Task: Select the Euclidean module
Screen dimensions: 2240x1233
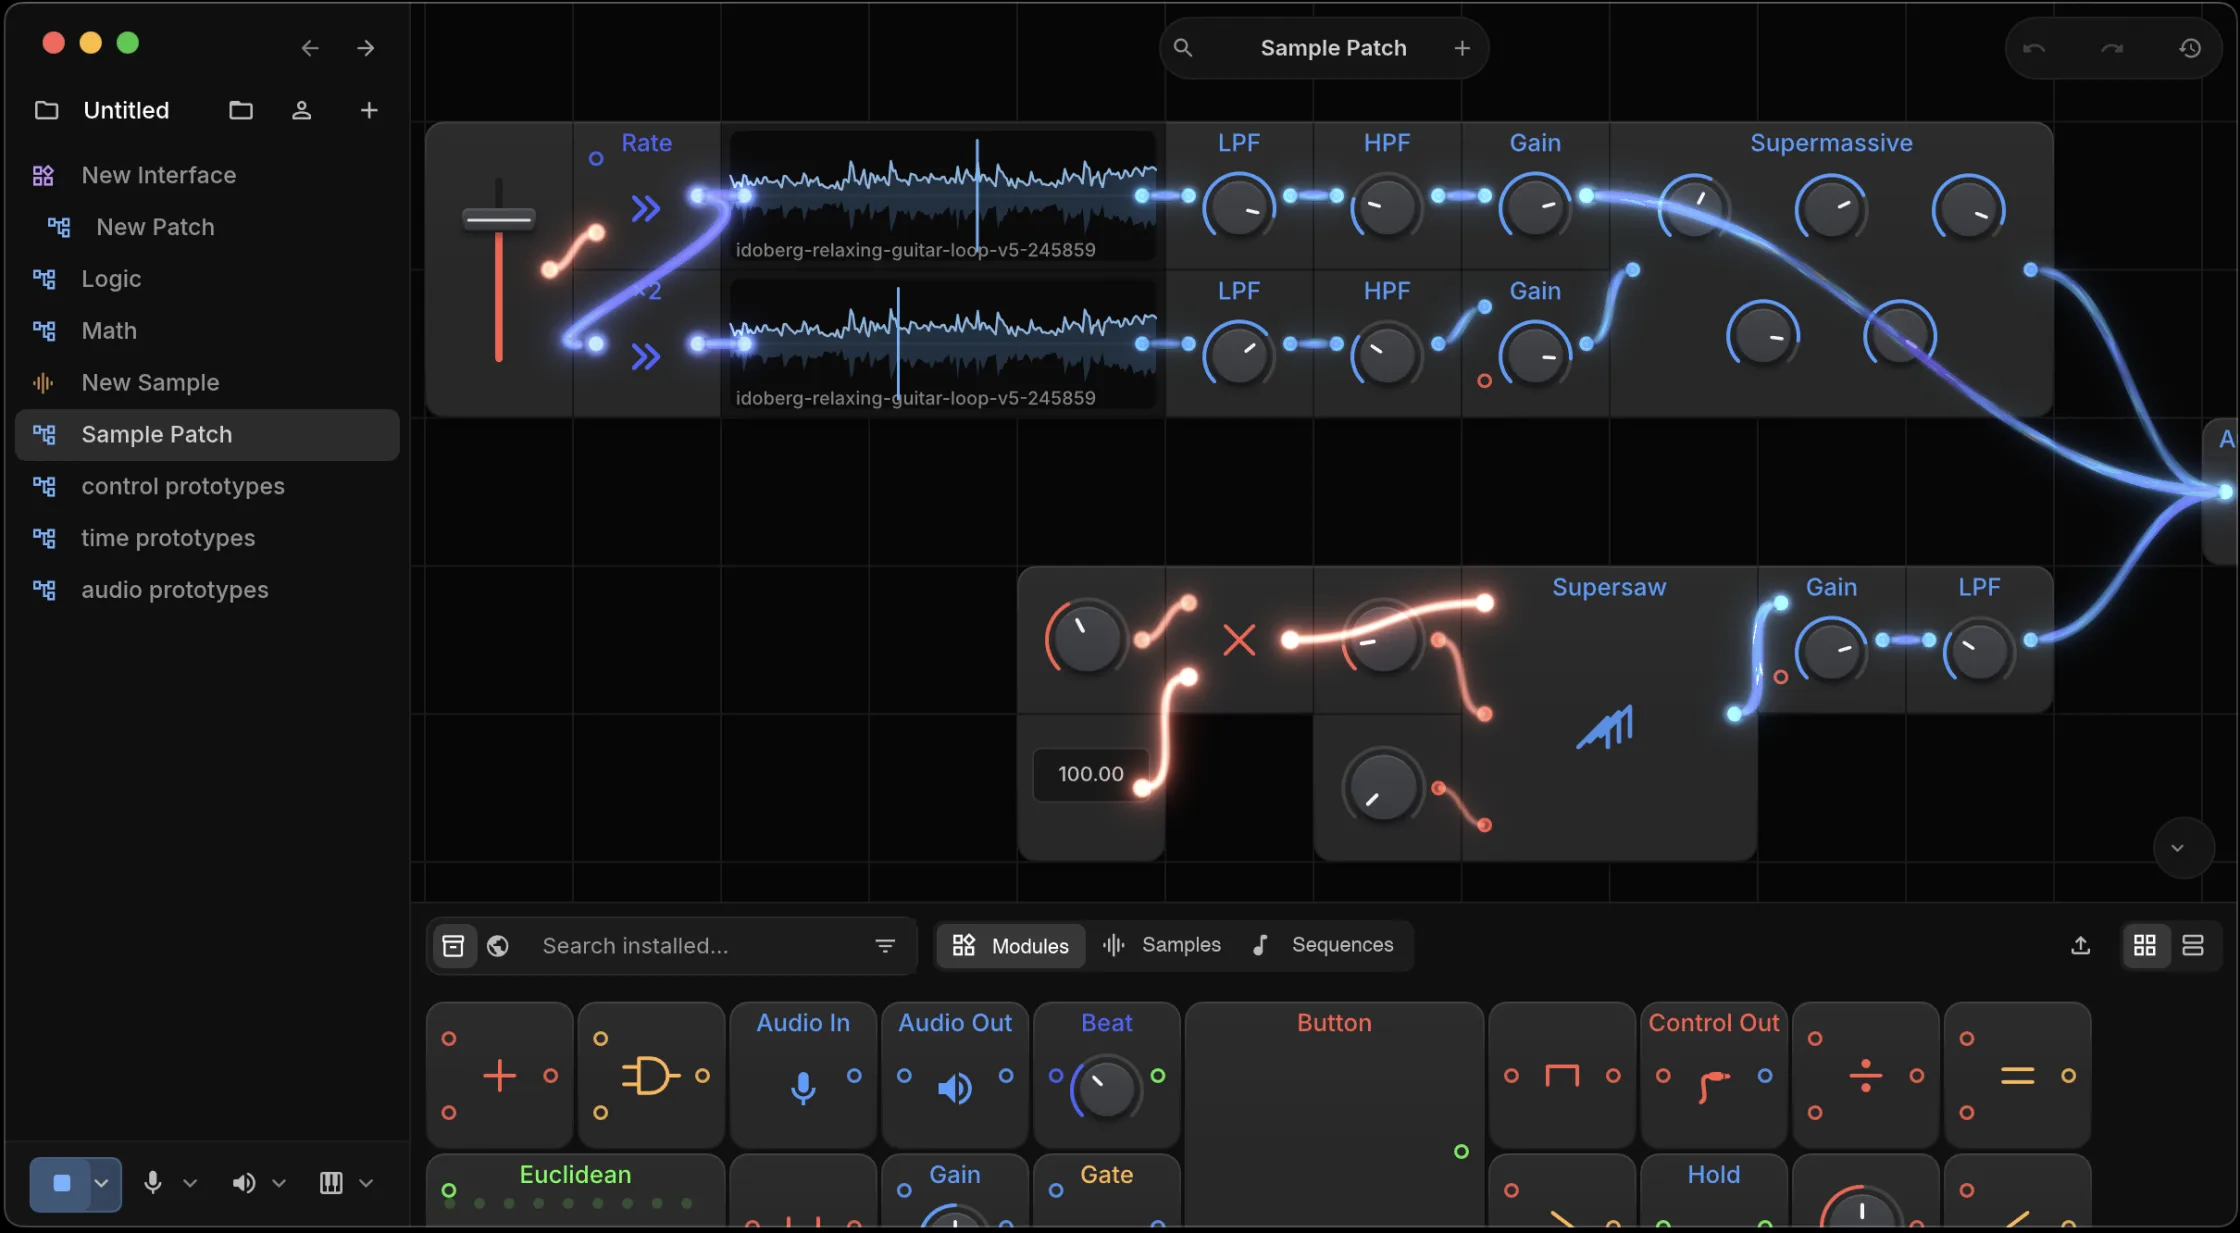Action: pyautogui.click(x=576, y=1190)
